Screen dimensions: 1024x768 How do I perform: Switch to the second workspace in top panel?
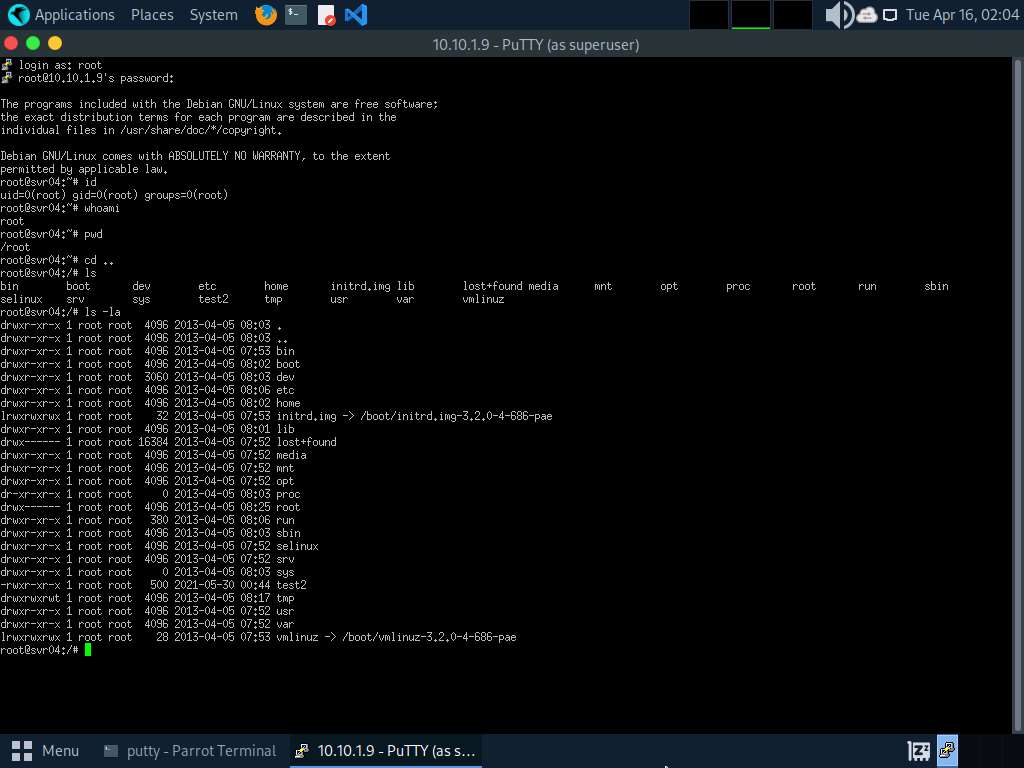point(749,14)
